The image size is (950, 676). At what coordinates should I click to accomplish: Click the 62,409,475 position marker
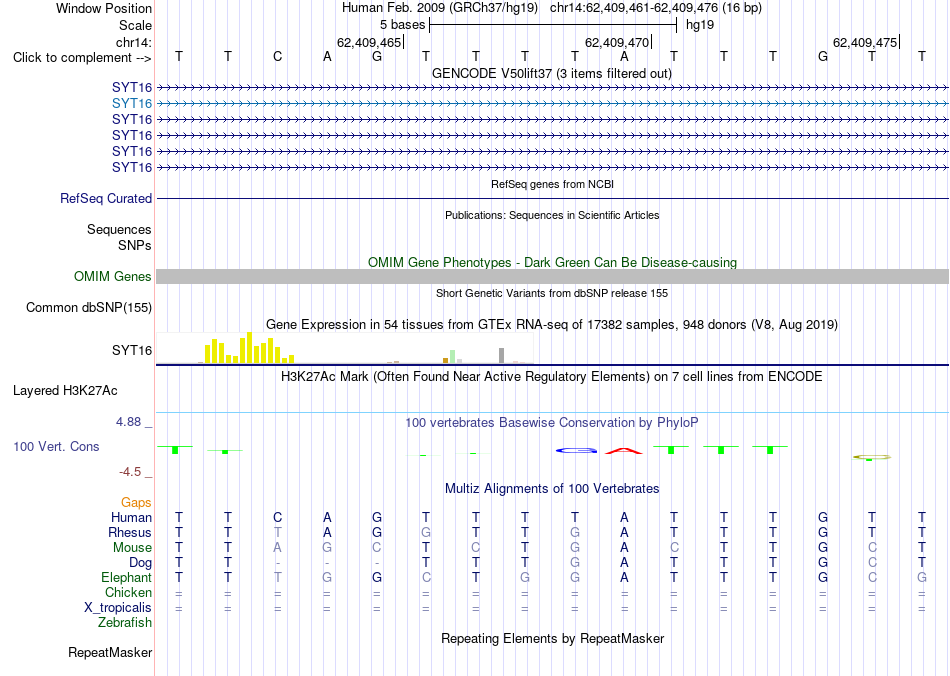tap(866, 42)
